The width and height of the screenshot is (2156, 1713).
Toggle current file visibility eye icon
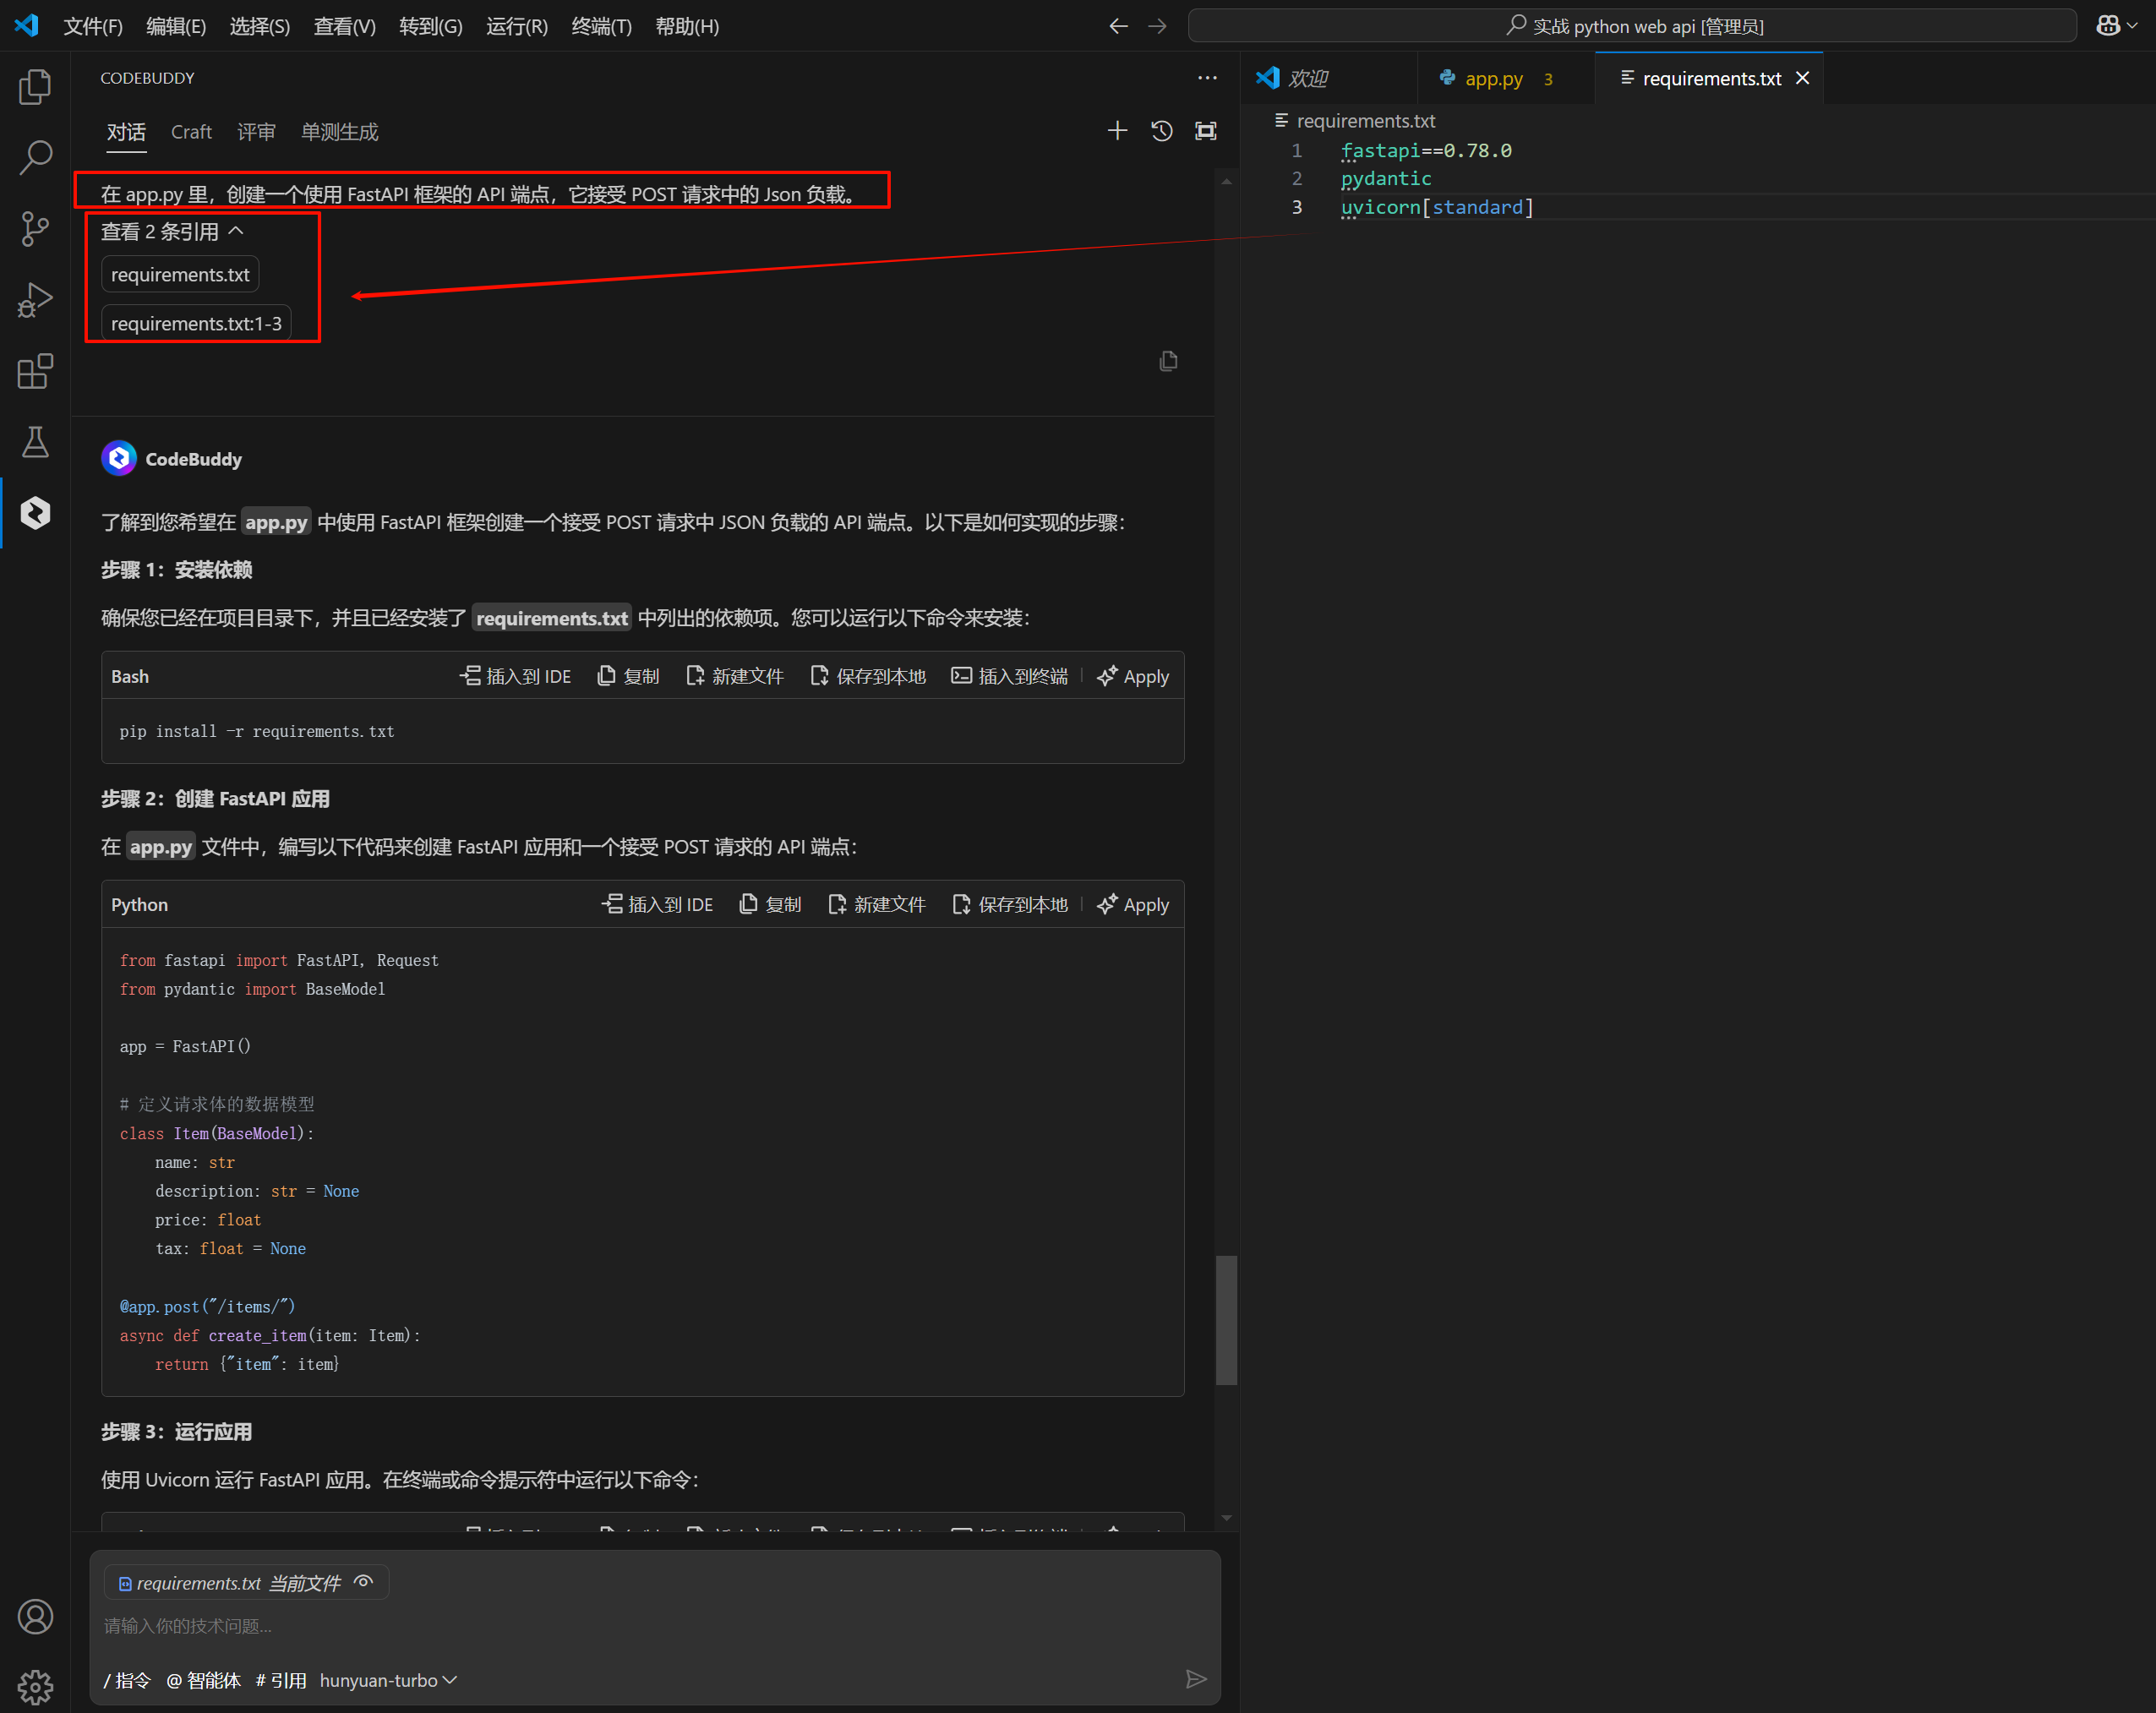click(x=364, y=1582)
